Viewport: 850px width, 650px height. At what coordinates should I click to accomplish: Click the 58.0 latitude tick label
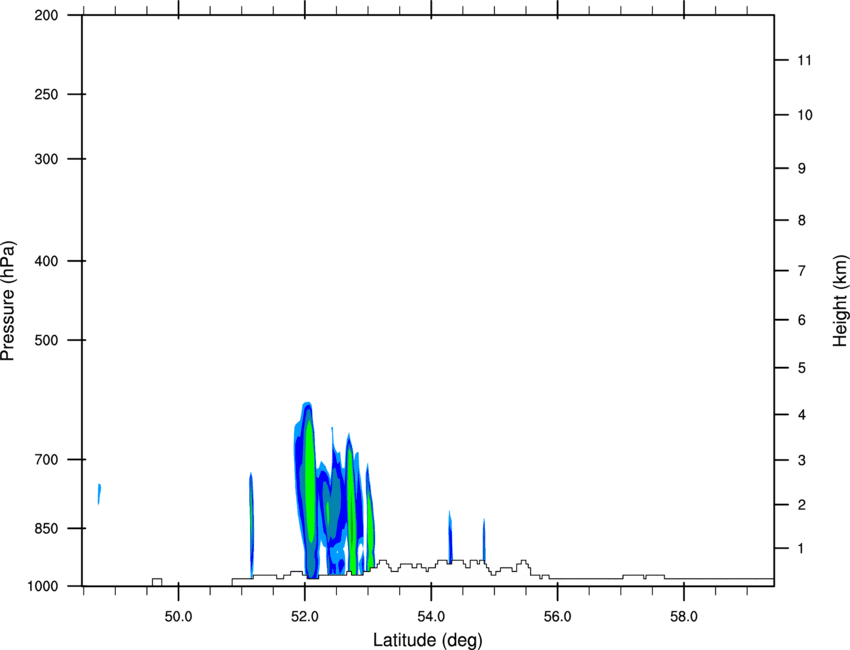tap(684, 617)
